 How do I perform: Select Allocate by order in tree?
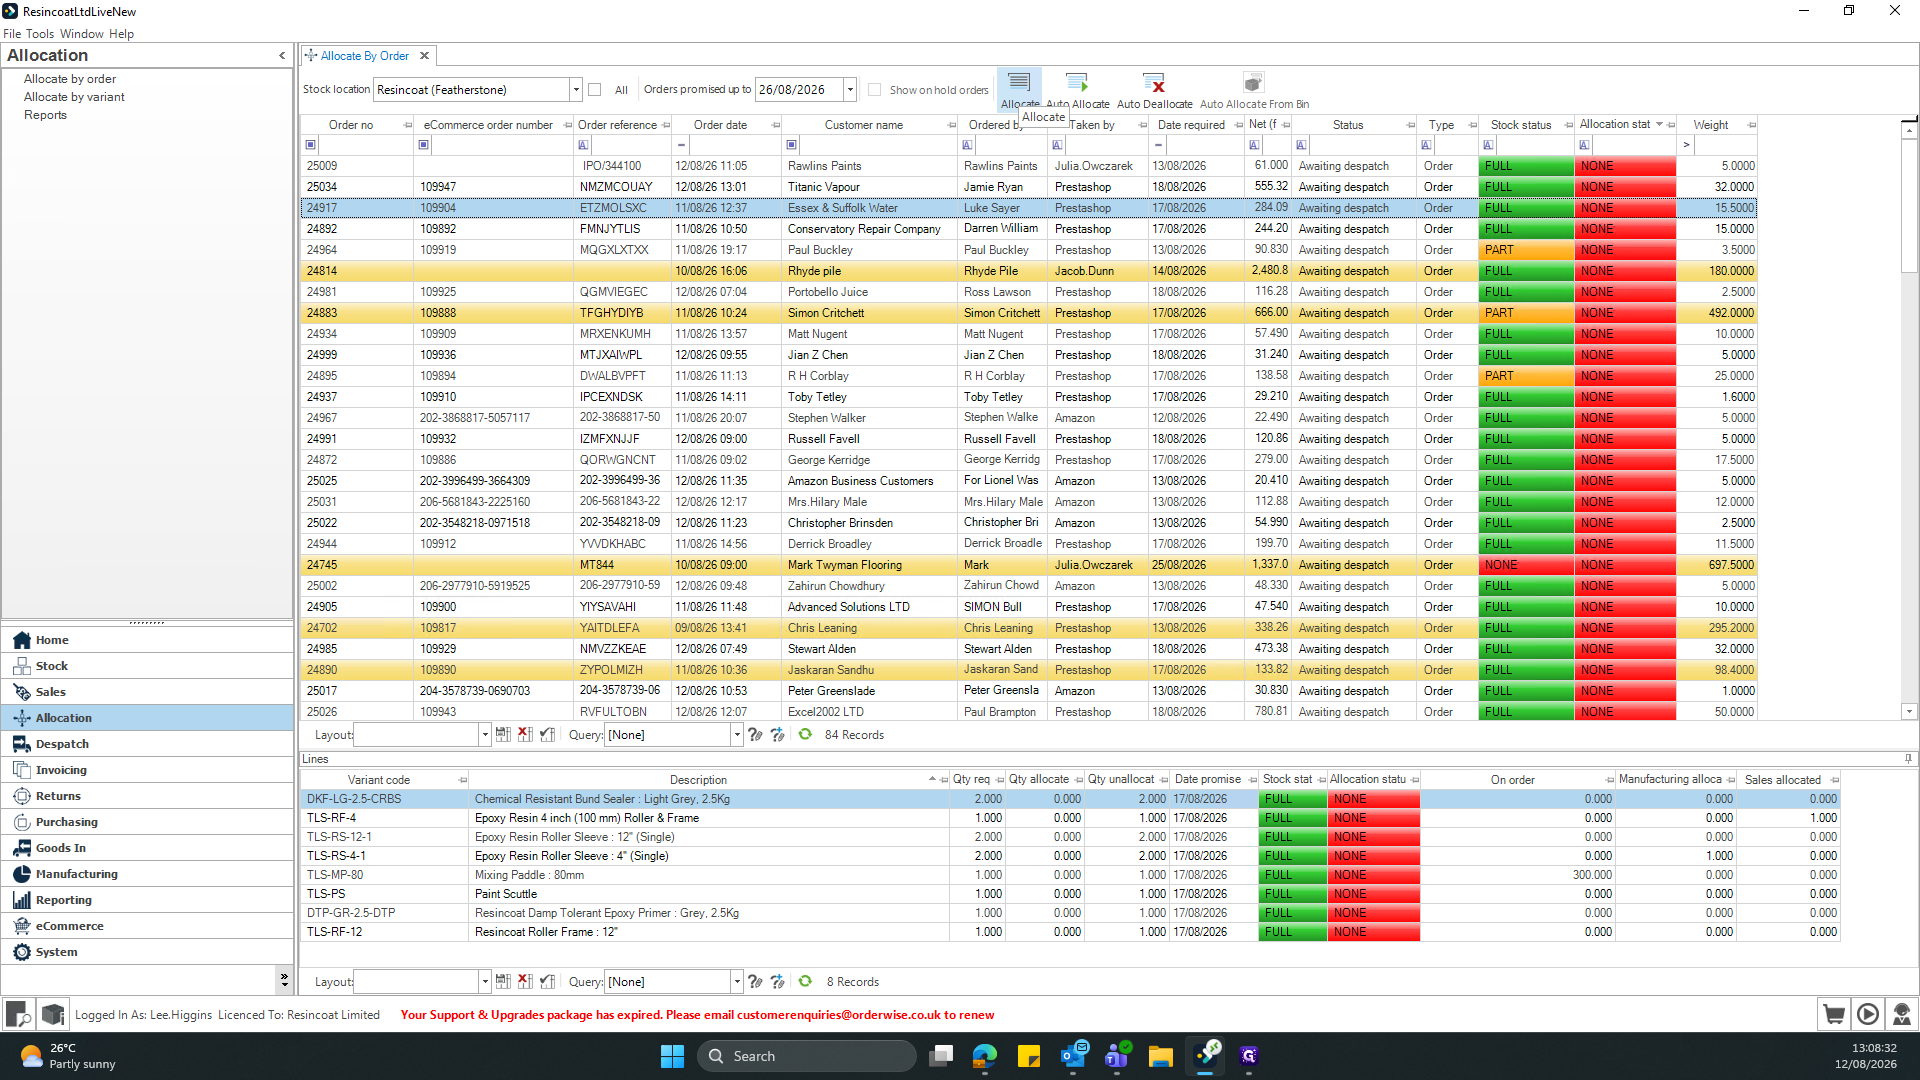[70, 79]
